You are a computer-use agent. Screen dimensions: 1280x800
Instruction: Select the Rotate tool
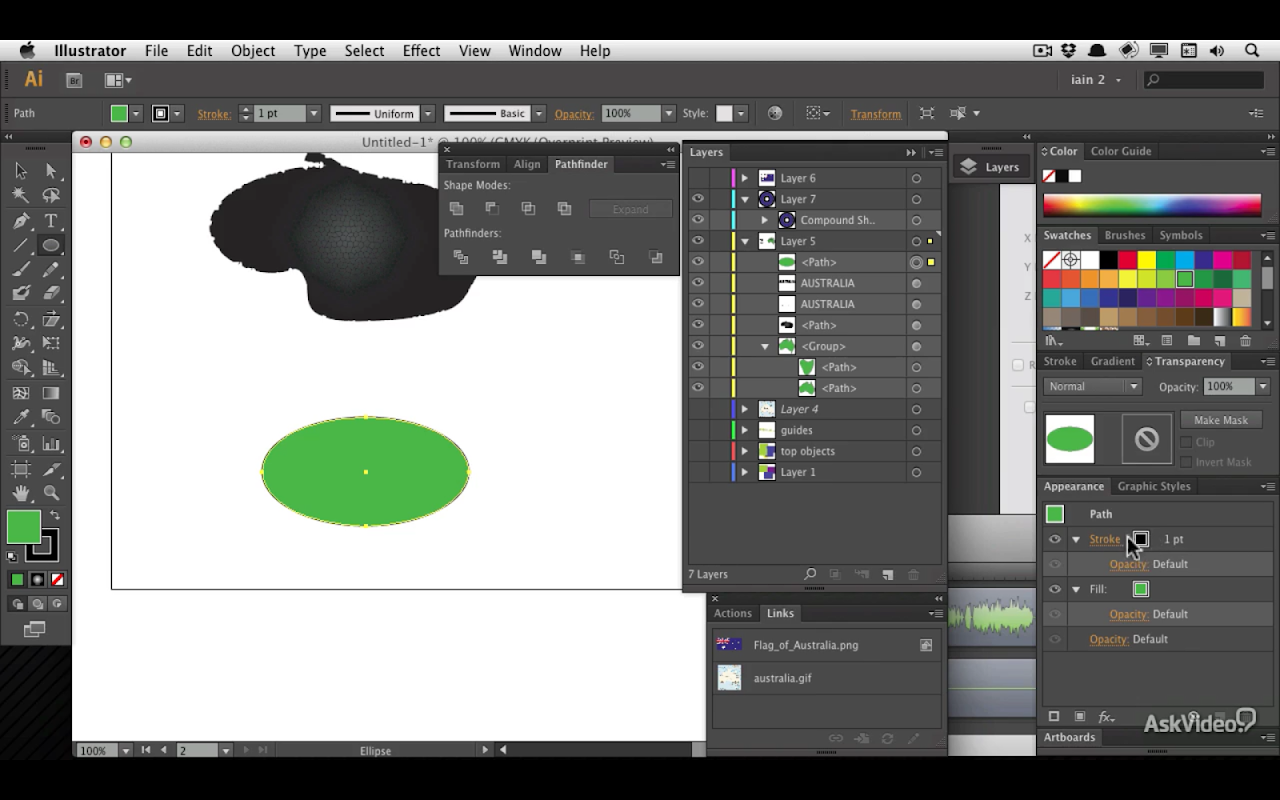pos(20,320)
